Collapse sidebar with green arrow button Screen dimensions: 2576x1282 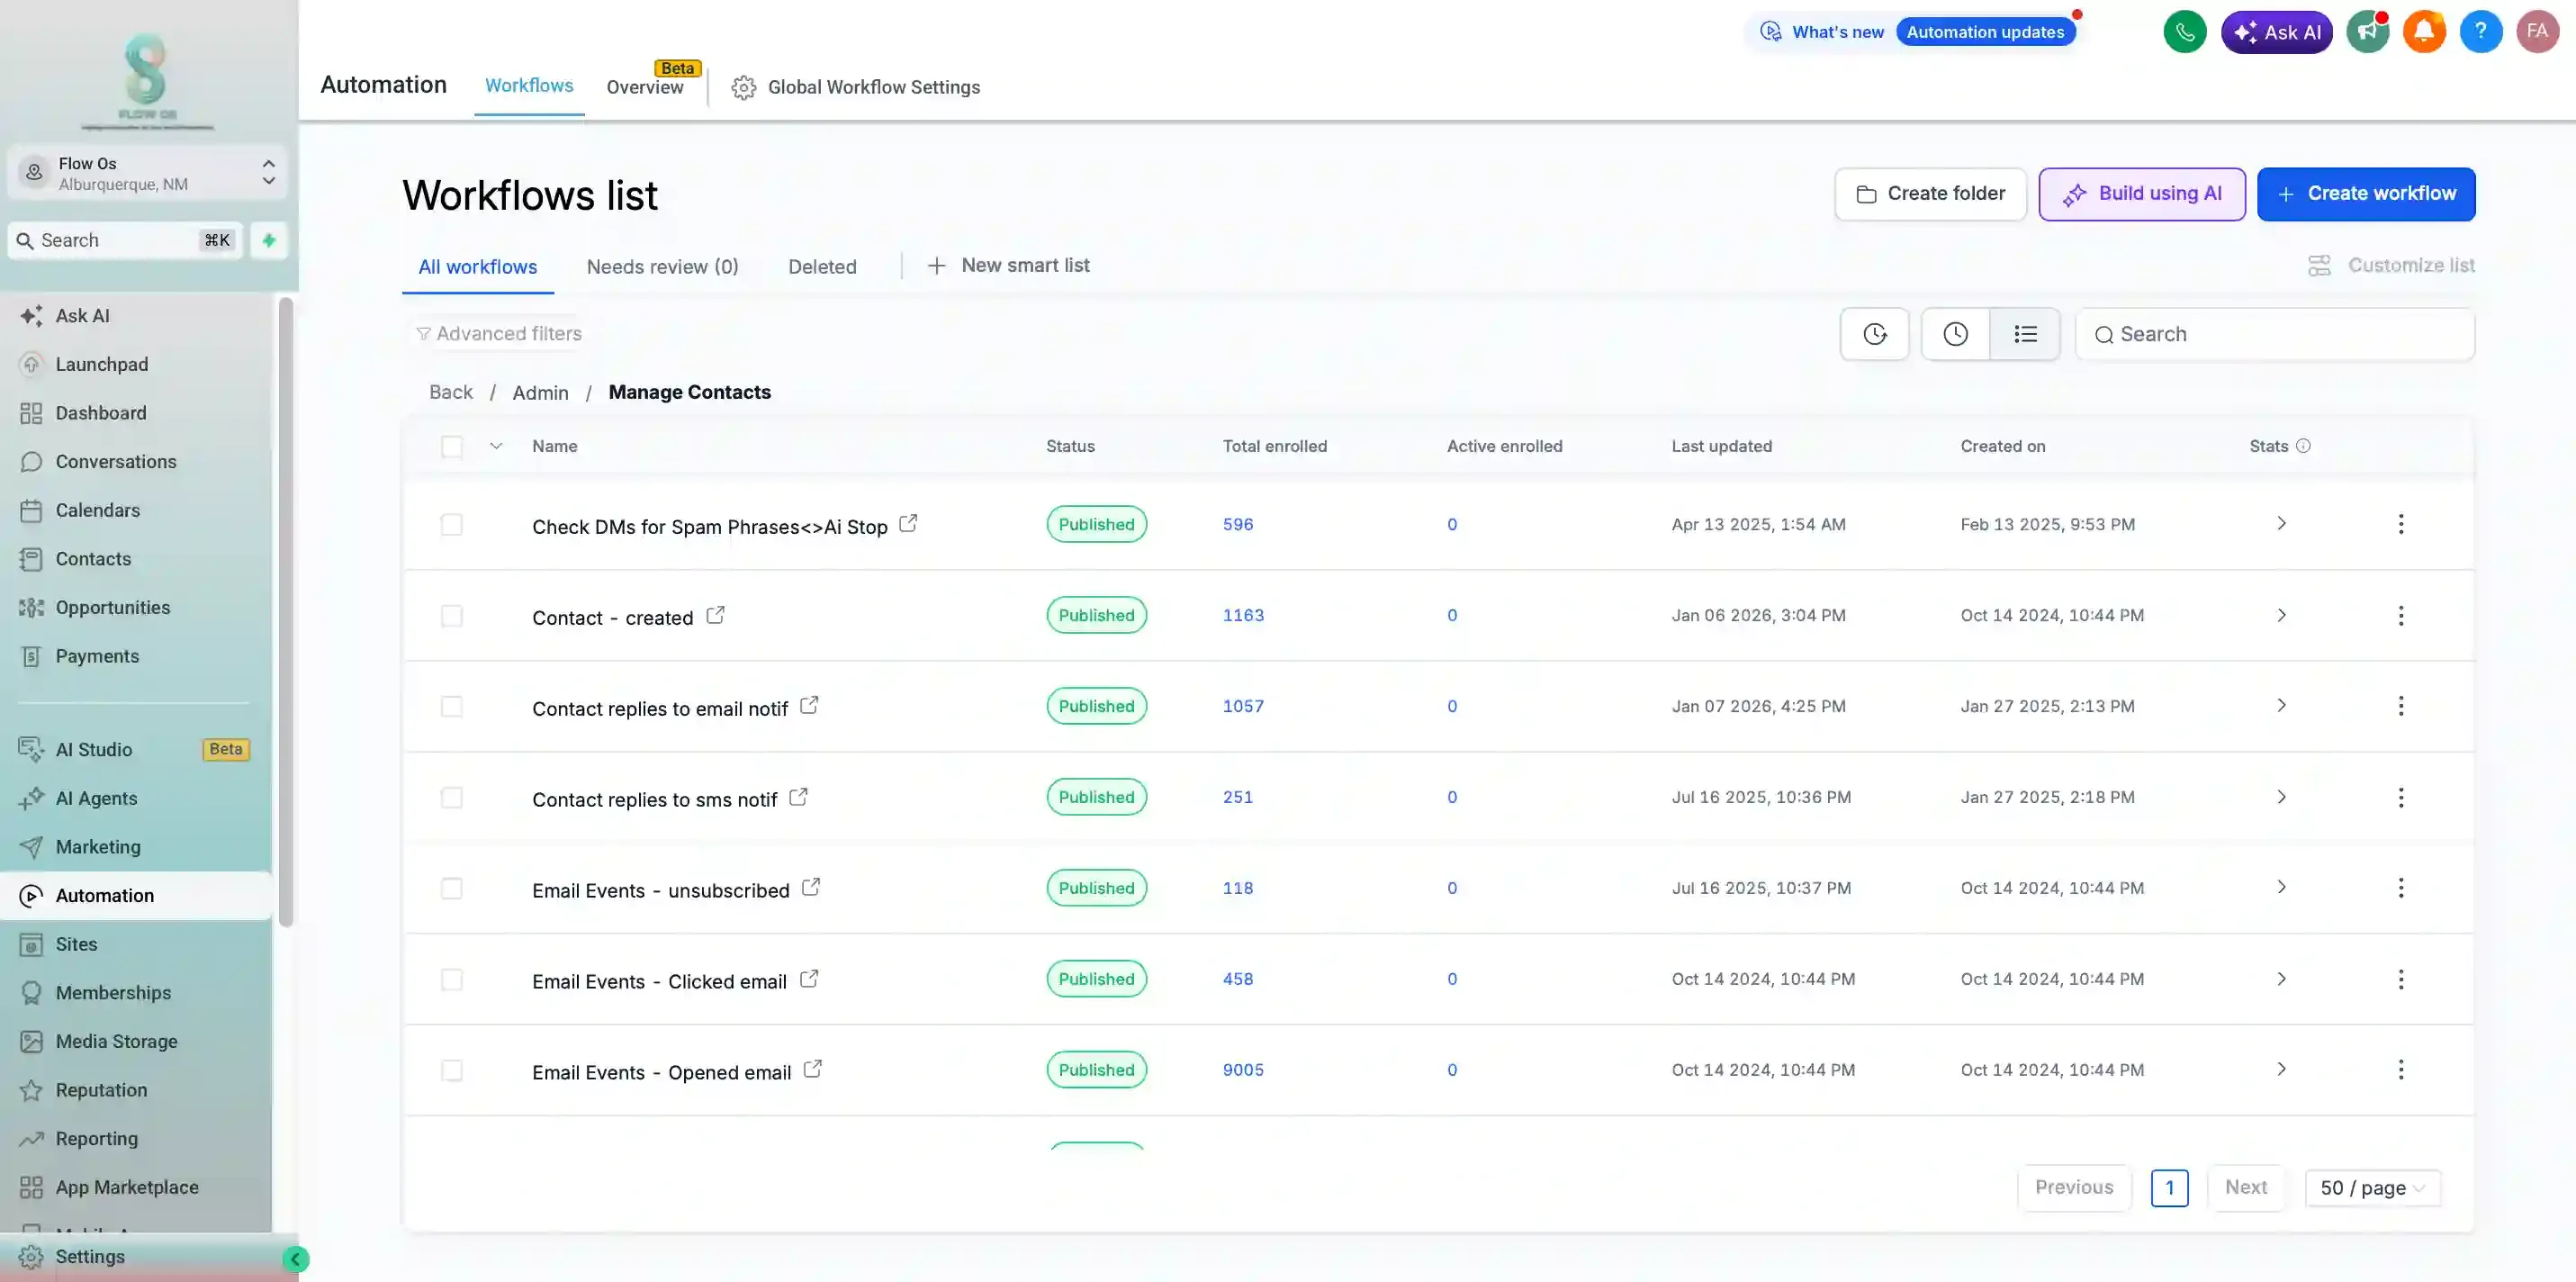pyautogui.click(x=295, y=1259)
